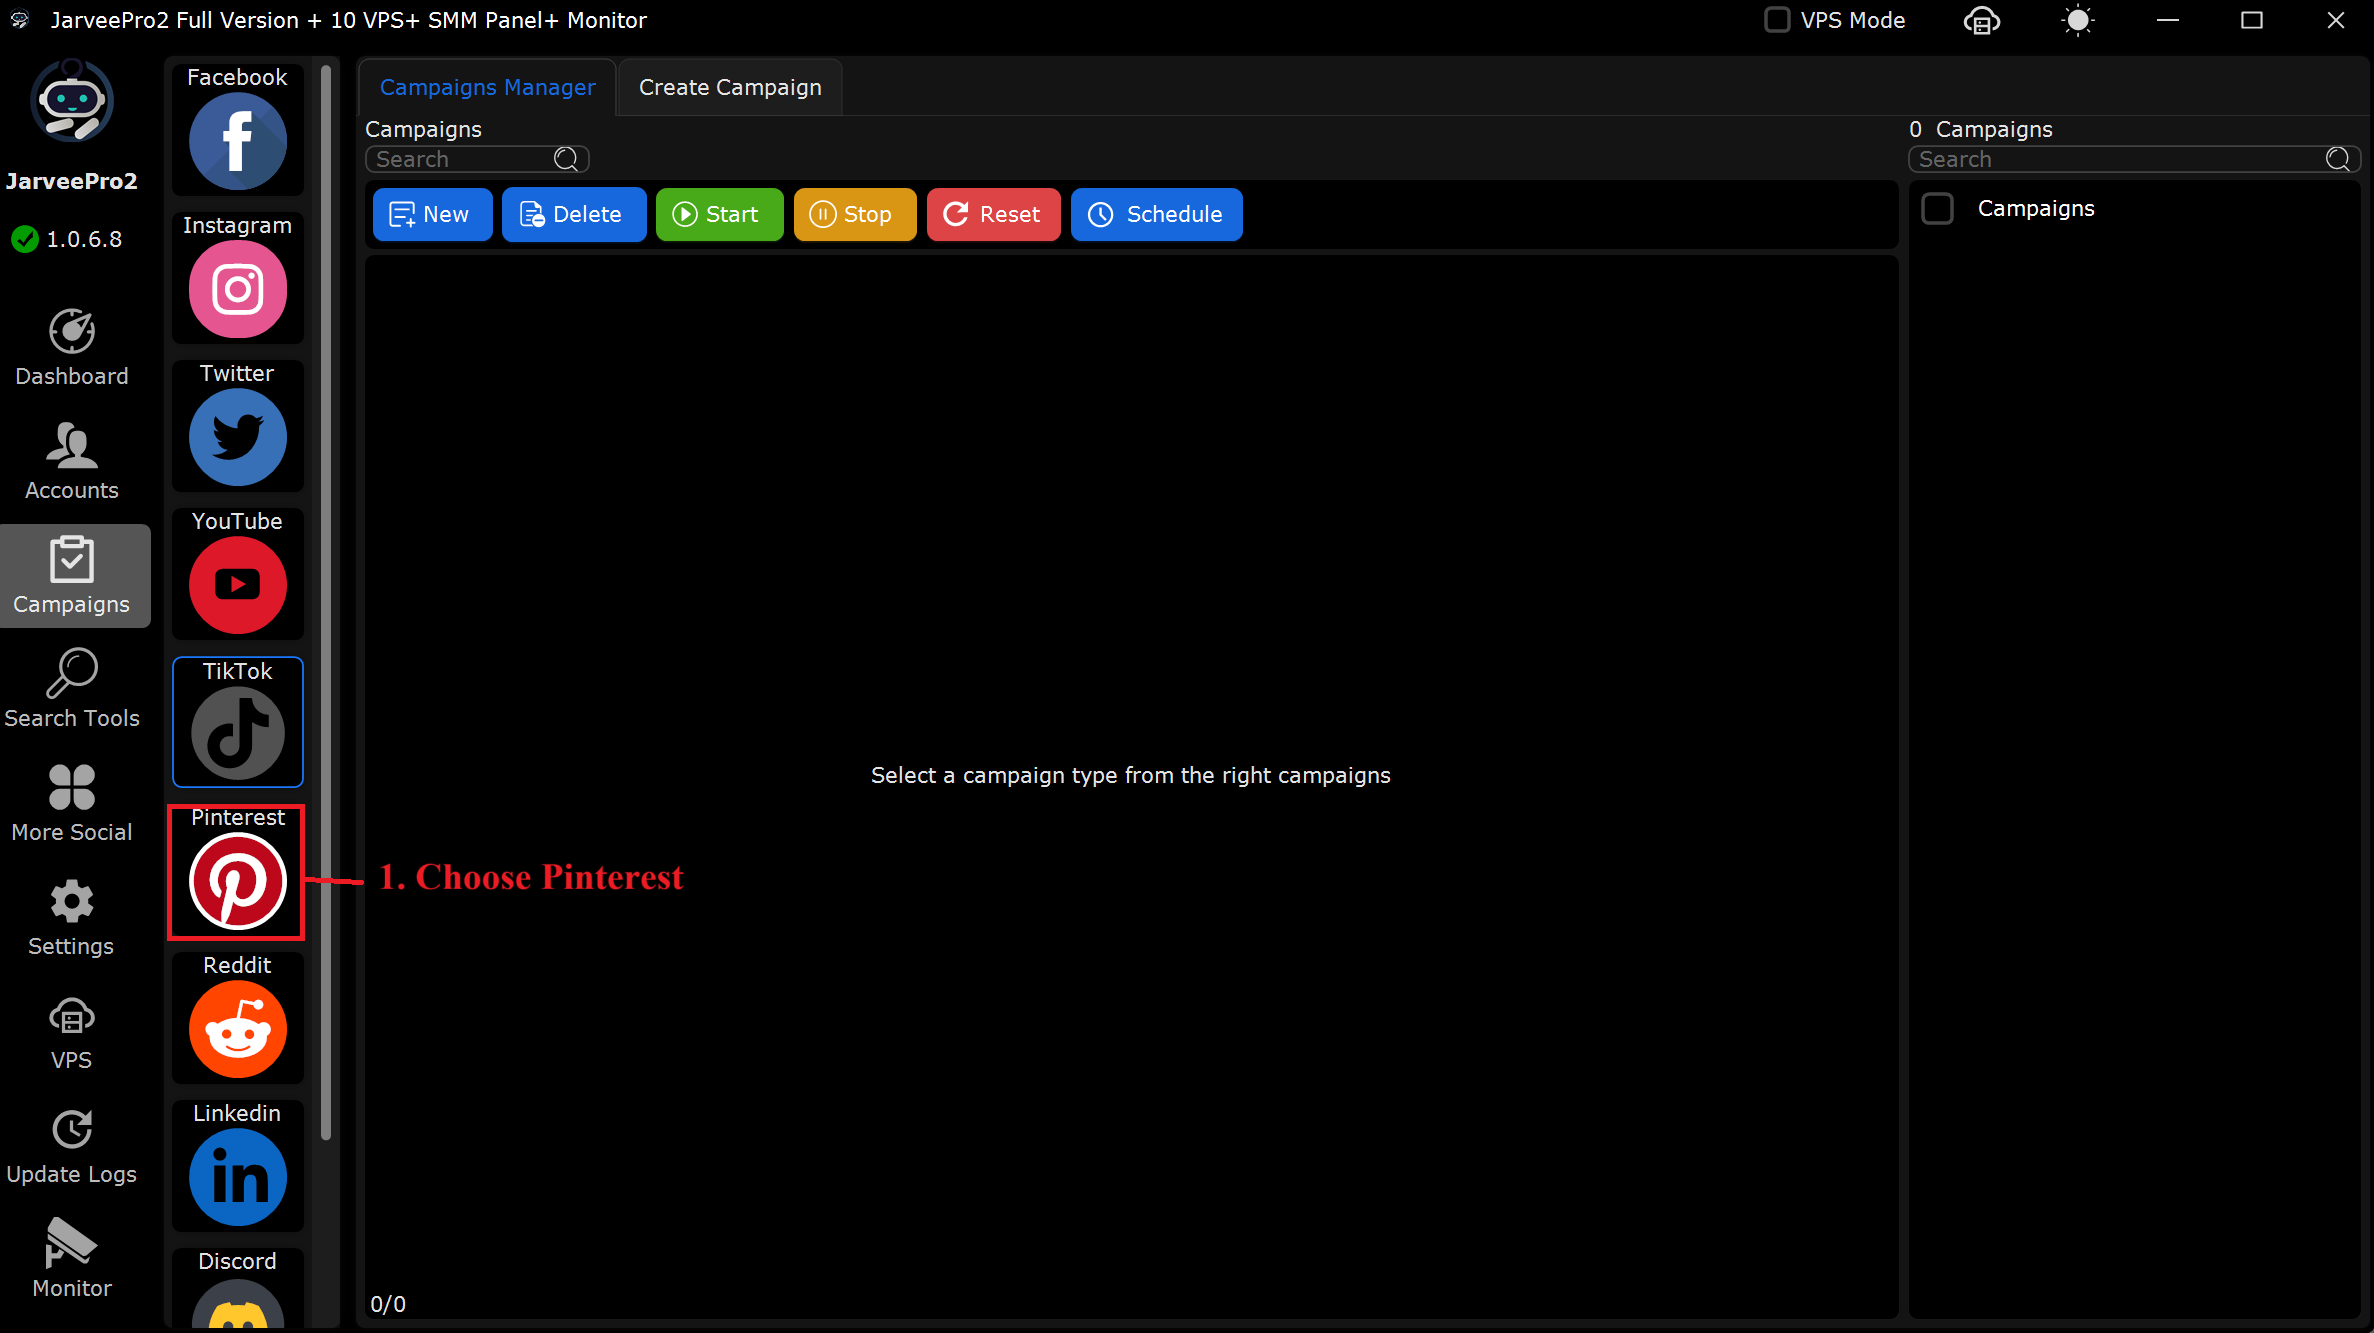
Task: Open Search Tools in sidebar
Action: 72,690
